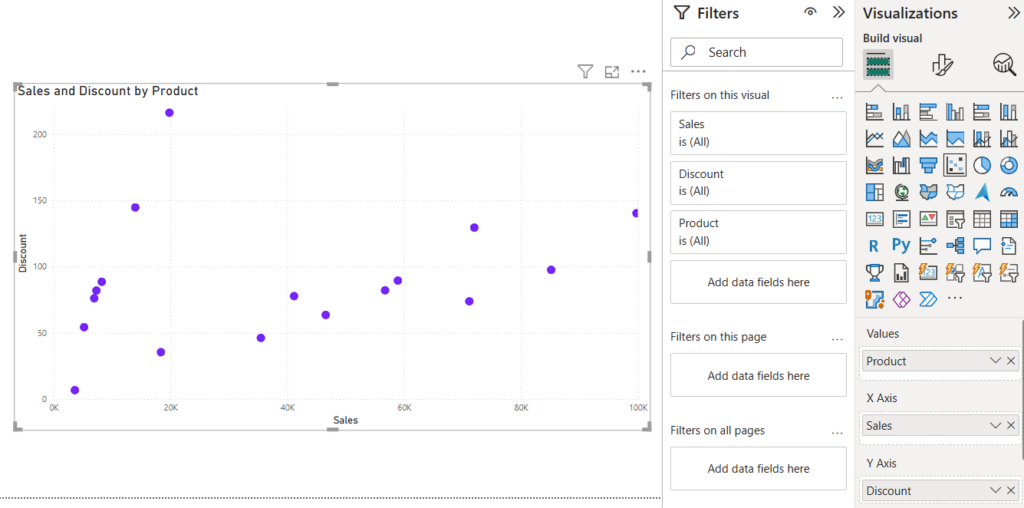The width and height of the screenshot is (1024, 508).
Task: Select the gauge visual icon
Action: (1009, 192)
